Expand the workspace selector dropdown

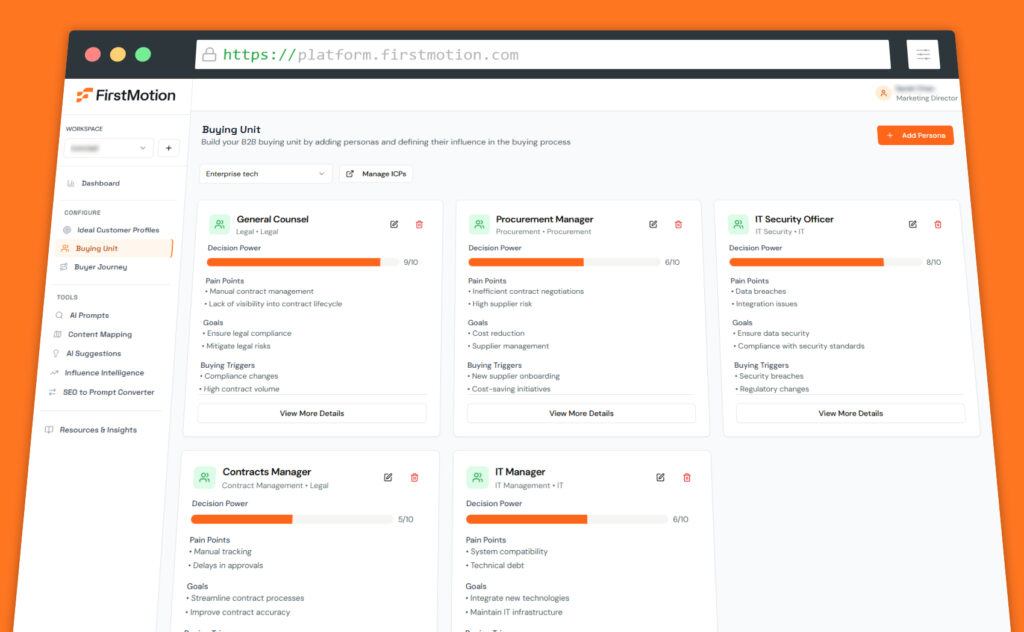click(110, 147)
